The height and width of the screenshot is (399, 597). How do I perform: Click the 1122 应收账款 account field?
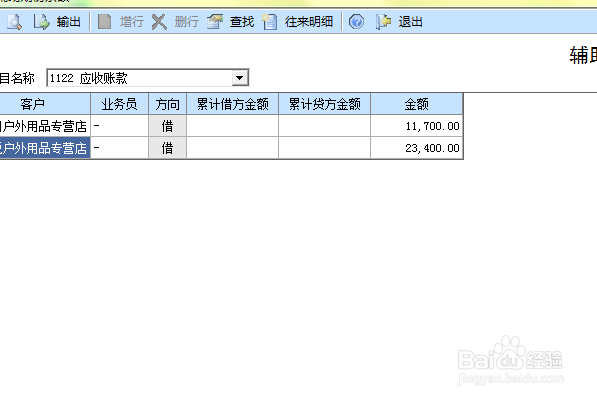tap(147, 78)
